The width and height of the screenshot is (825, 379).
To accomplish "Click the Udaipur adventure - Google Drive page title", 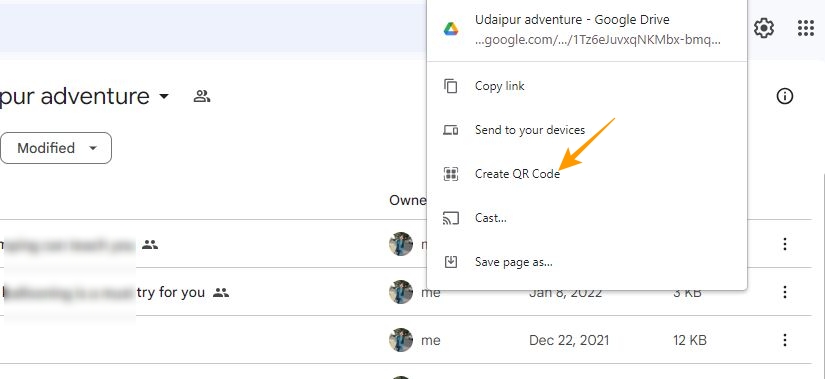I will [572, 20].
